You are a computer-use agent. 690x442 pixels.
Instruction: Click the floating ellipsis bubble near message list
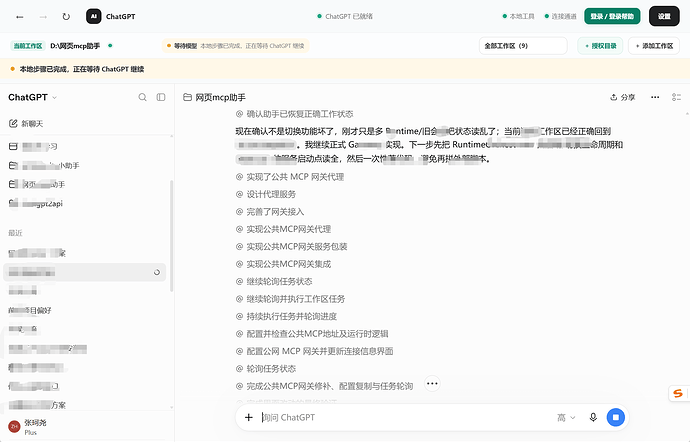[x=432, y=383]
